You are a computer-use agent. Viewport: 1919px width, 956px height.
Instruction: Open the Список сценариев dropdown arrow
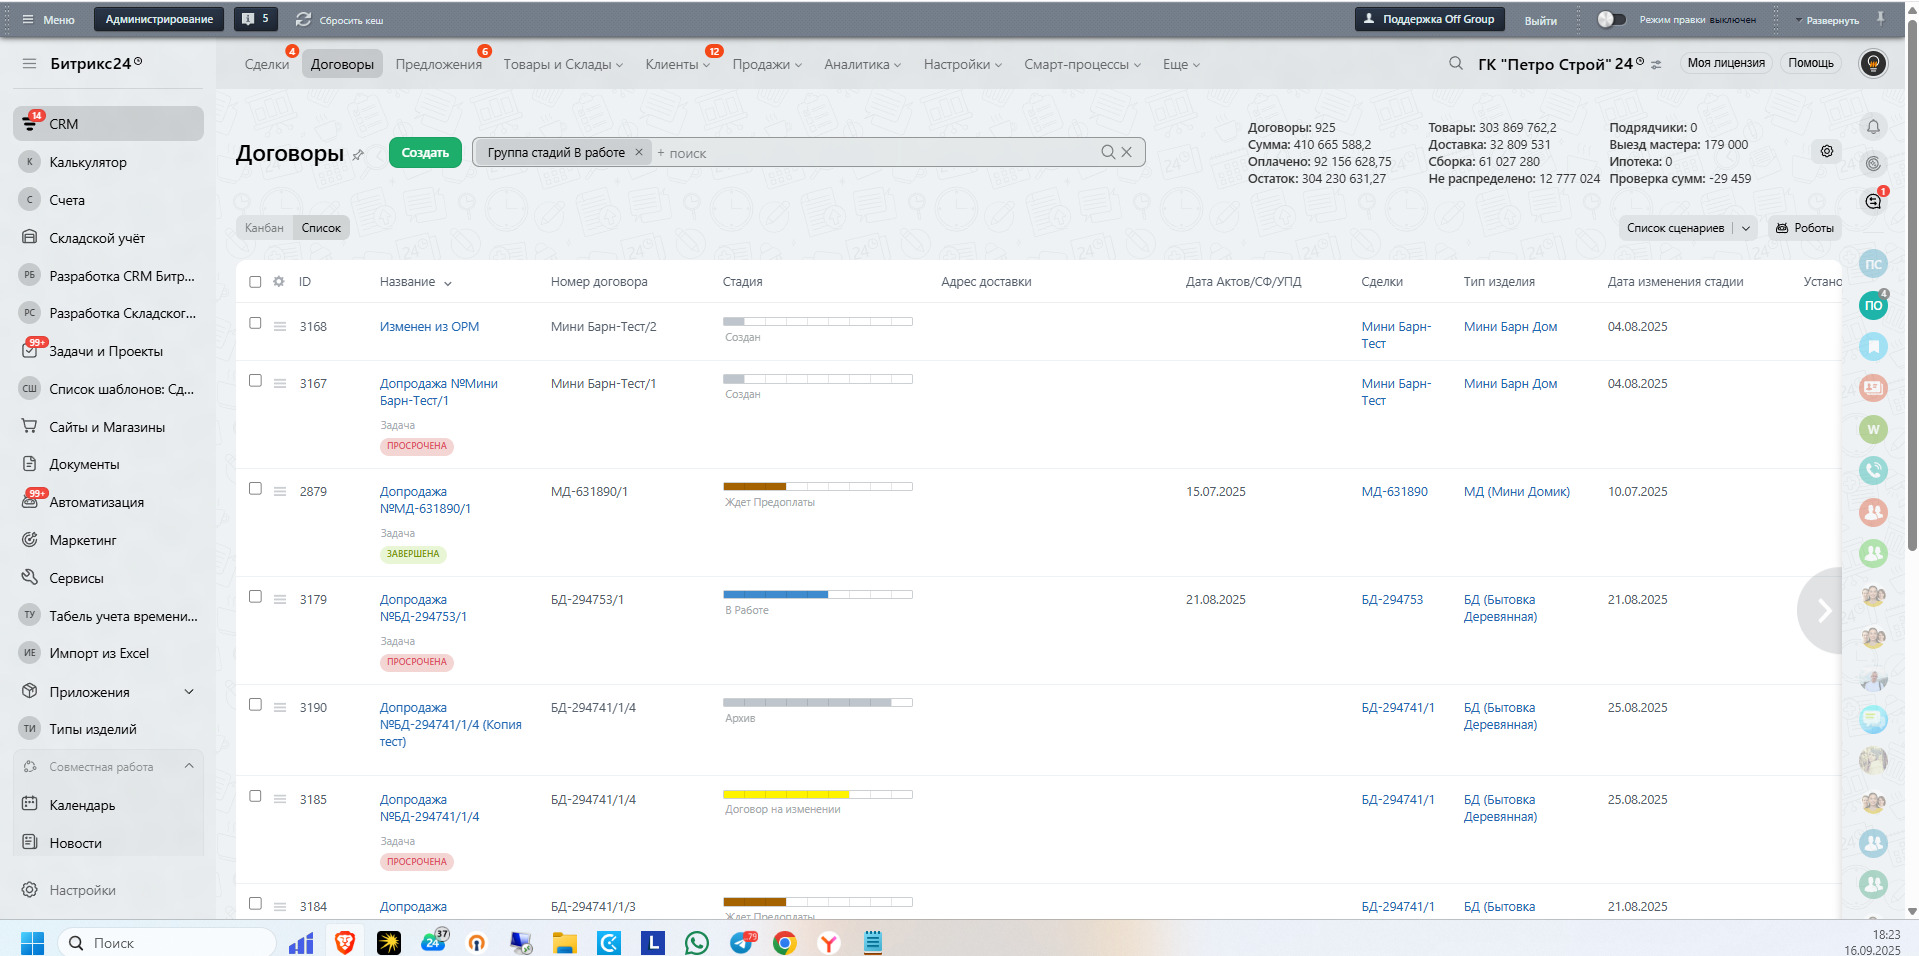[x=1746, y=228]
